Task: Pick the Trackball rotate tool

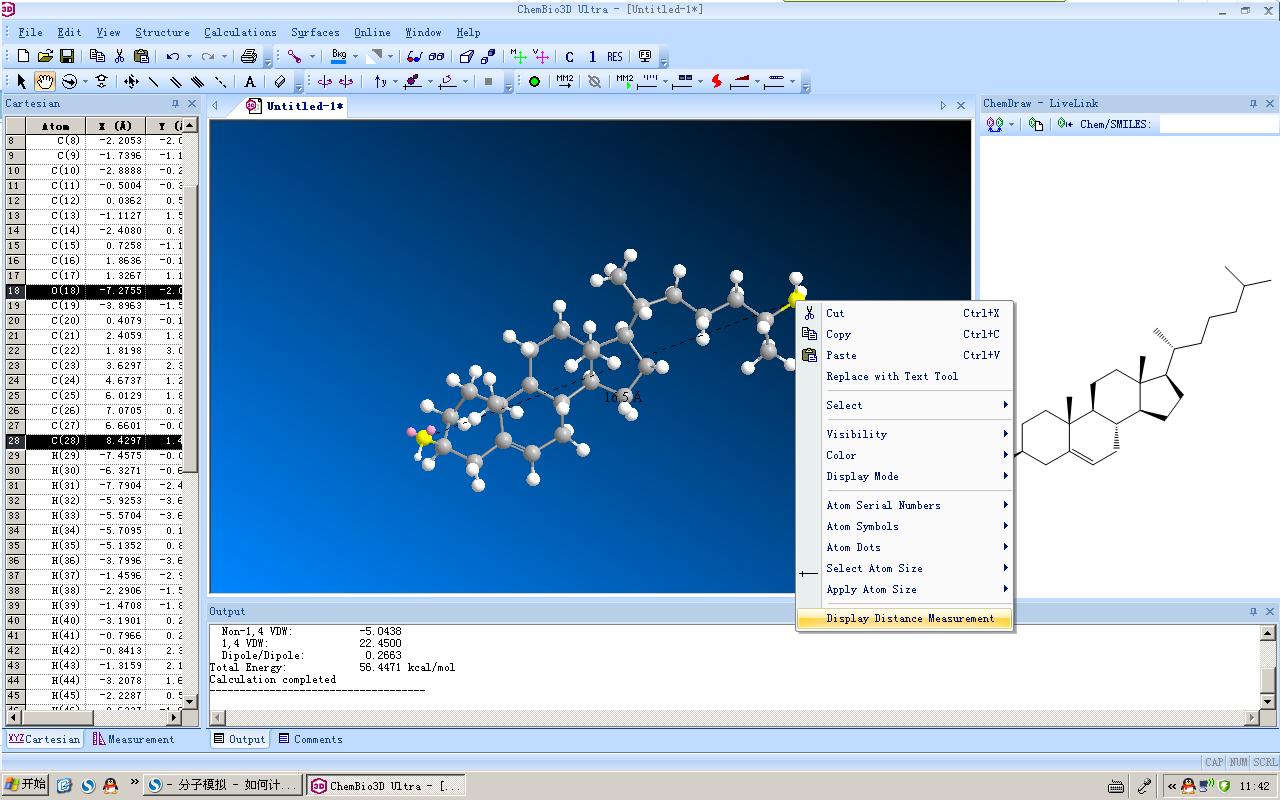Action: pyautogui.click(x=69, y=82)
